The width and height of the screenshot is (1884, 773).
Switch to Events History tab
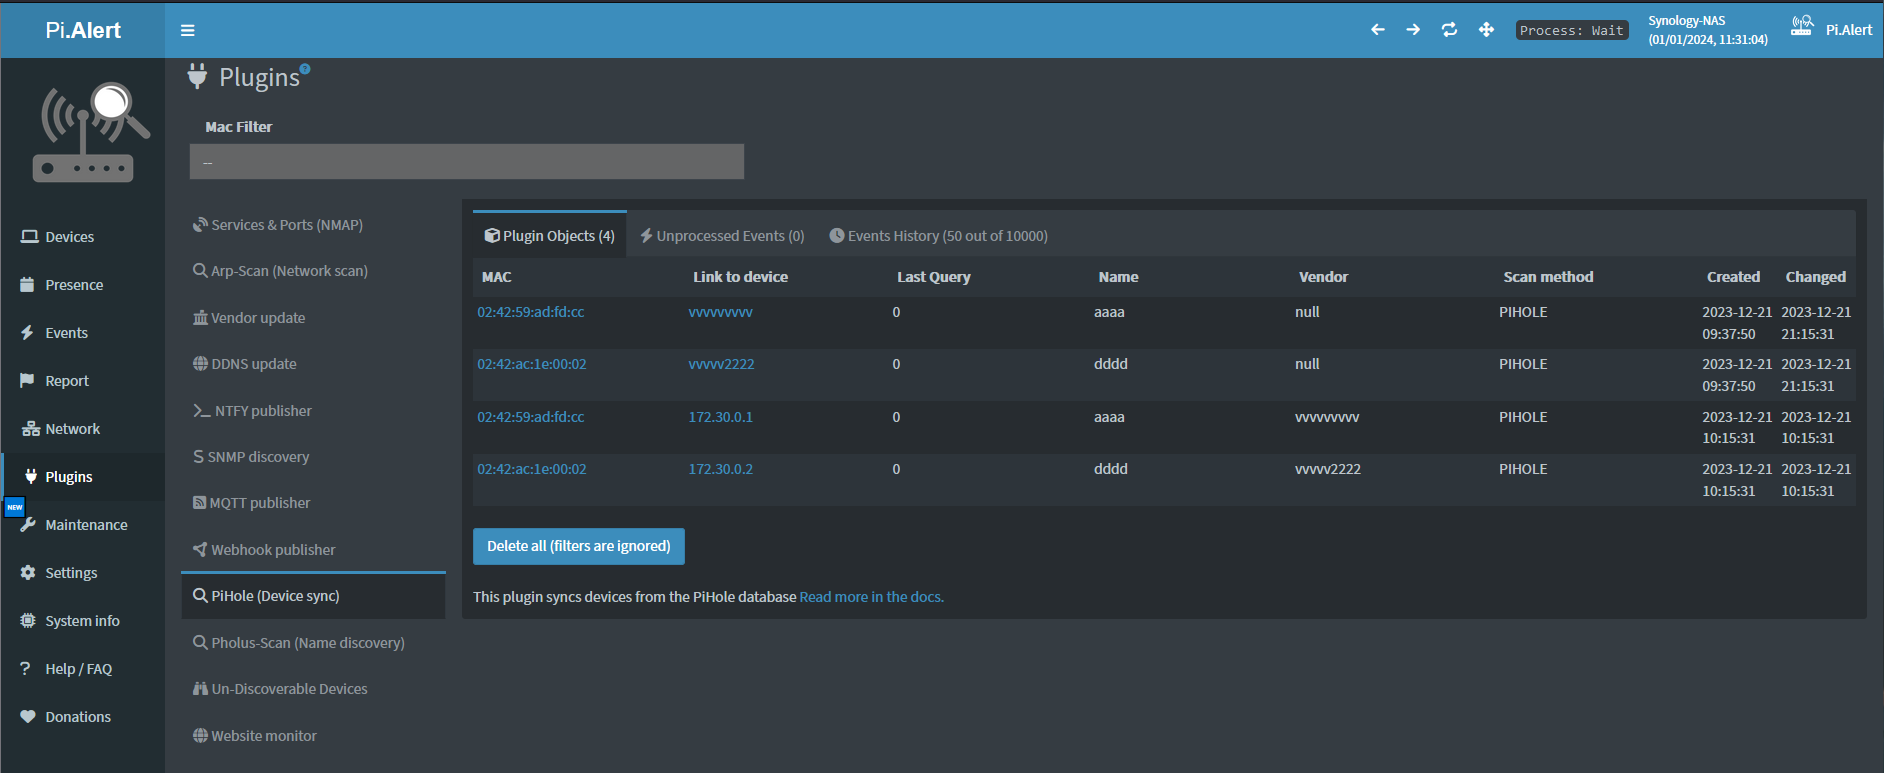[938, 236]
